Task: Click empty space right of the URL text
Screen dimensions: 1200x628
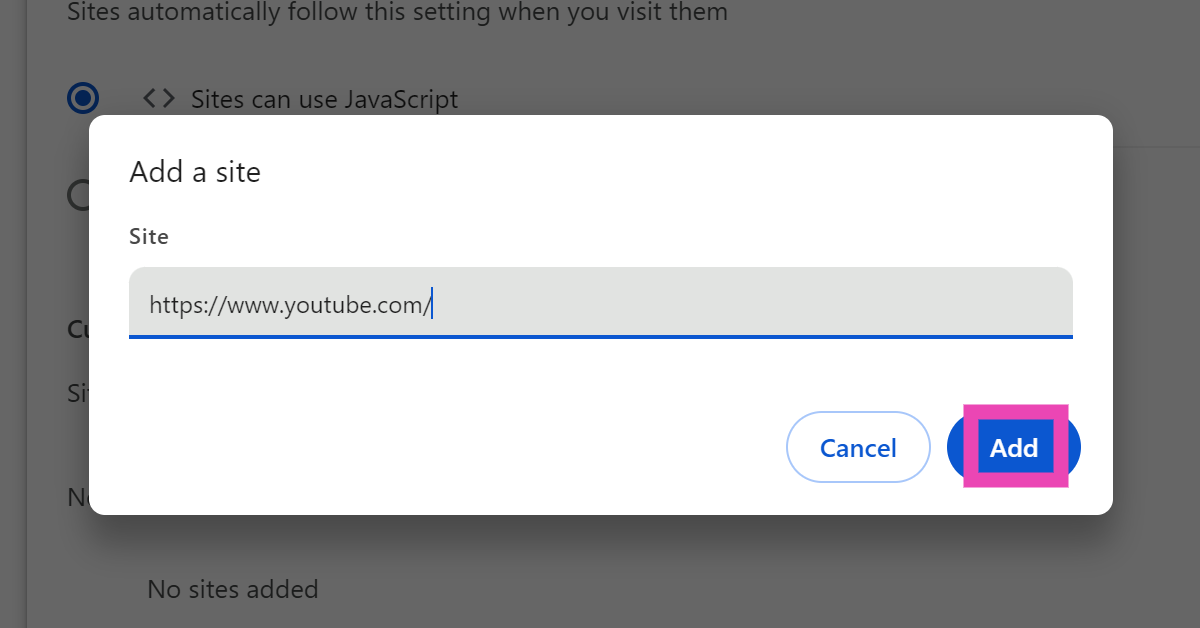Action: point(750,303)
